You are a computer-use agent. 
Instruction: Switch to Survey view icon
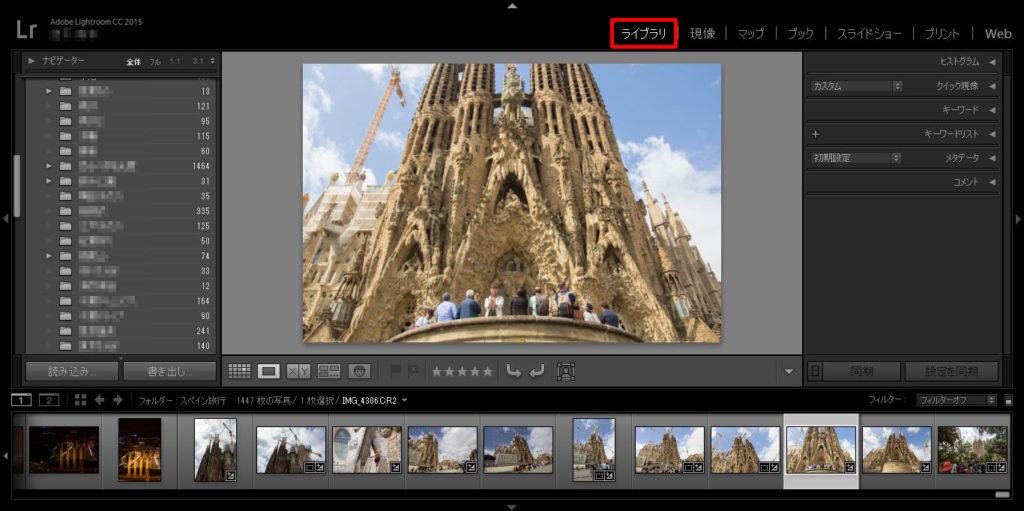tap(329, 371)
